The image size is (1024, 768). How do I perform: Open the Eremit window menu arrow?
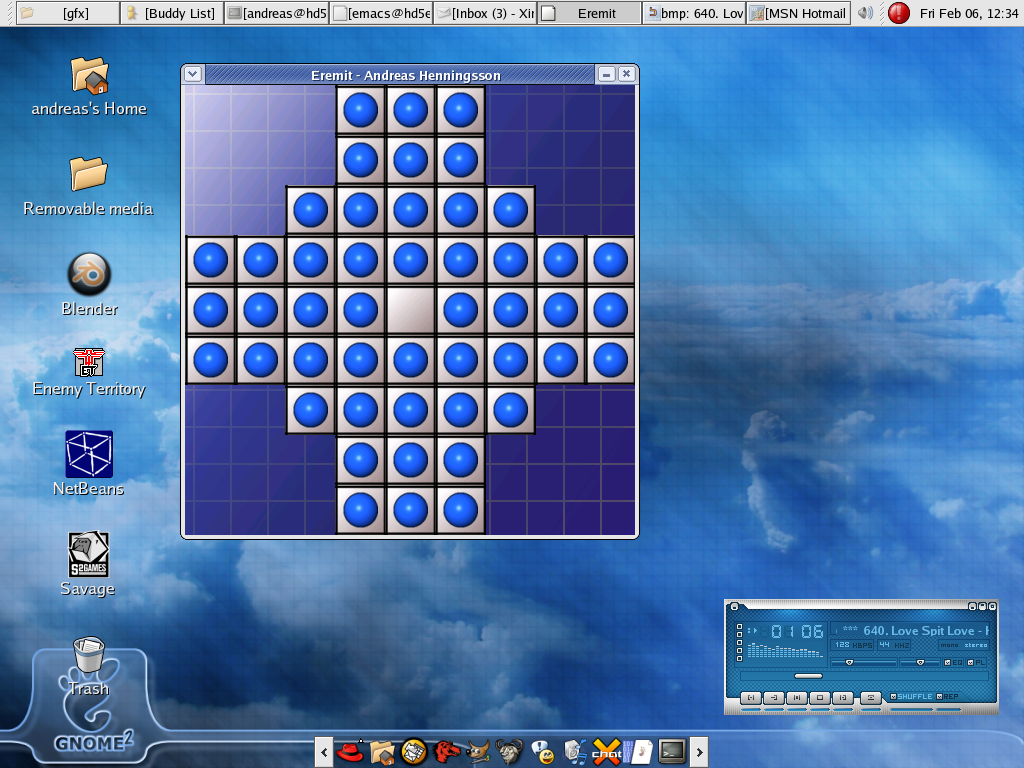coord(193,74)
